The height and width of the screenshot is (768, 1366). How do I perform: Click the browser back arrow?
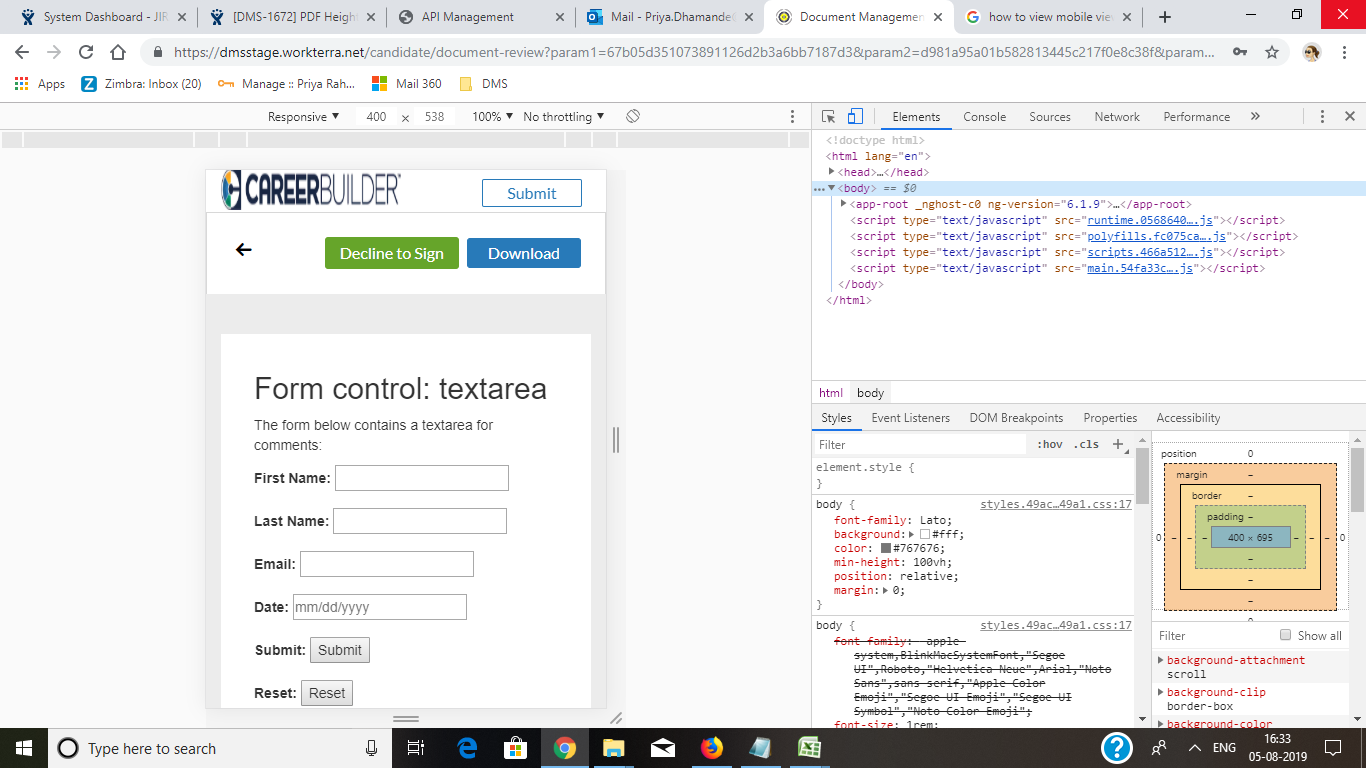[x=22, y=52]
